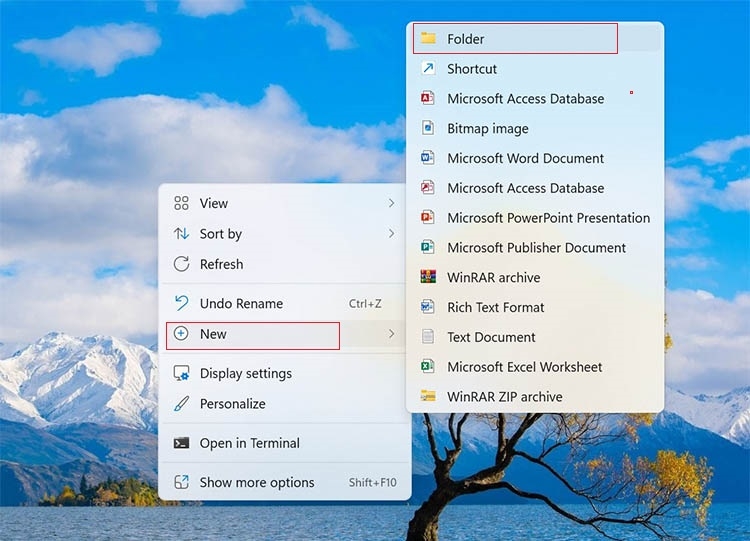Select Microsoft Access Database listed under Word Document
Image resolution: width=750 pixels, height=541 pixels.
(535, 188)
